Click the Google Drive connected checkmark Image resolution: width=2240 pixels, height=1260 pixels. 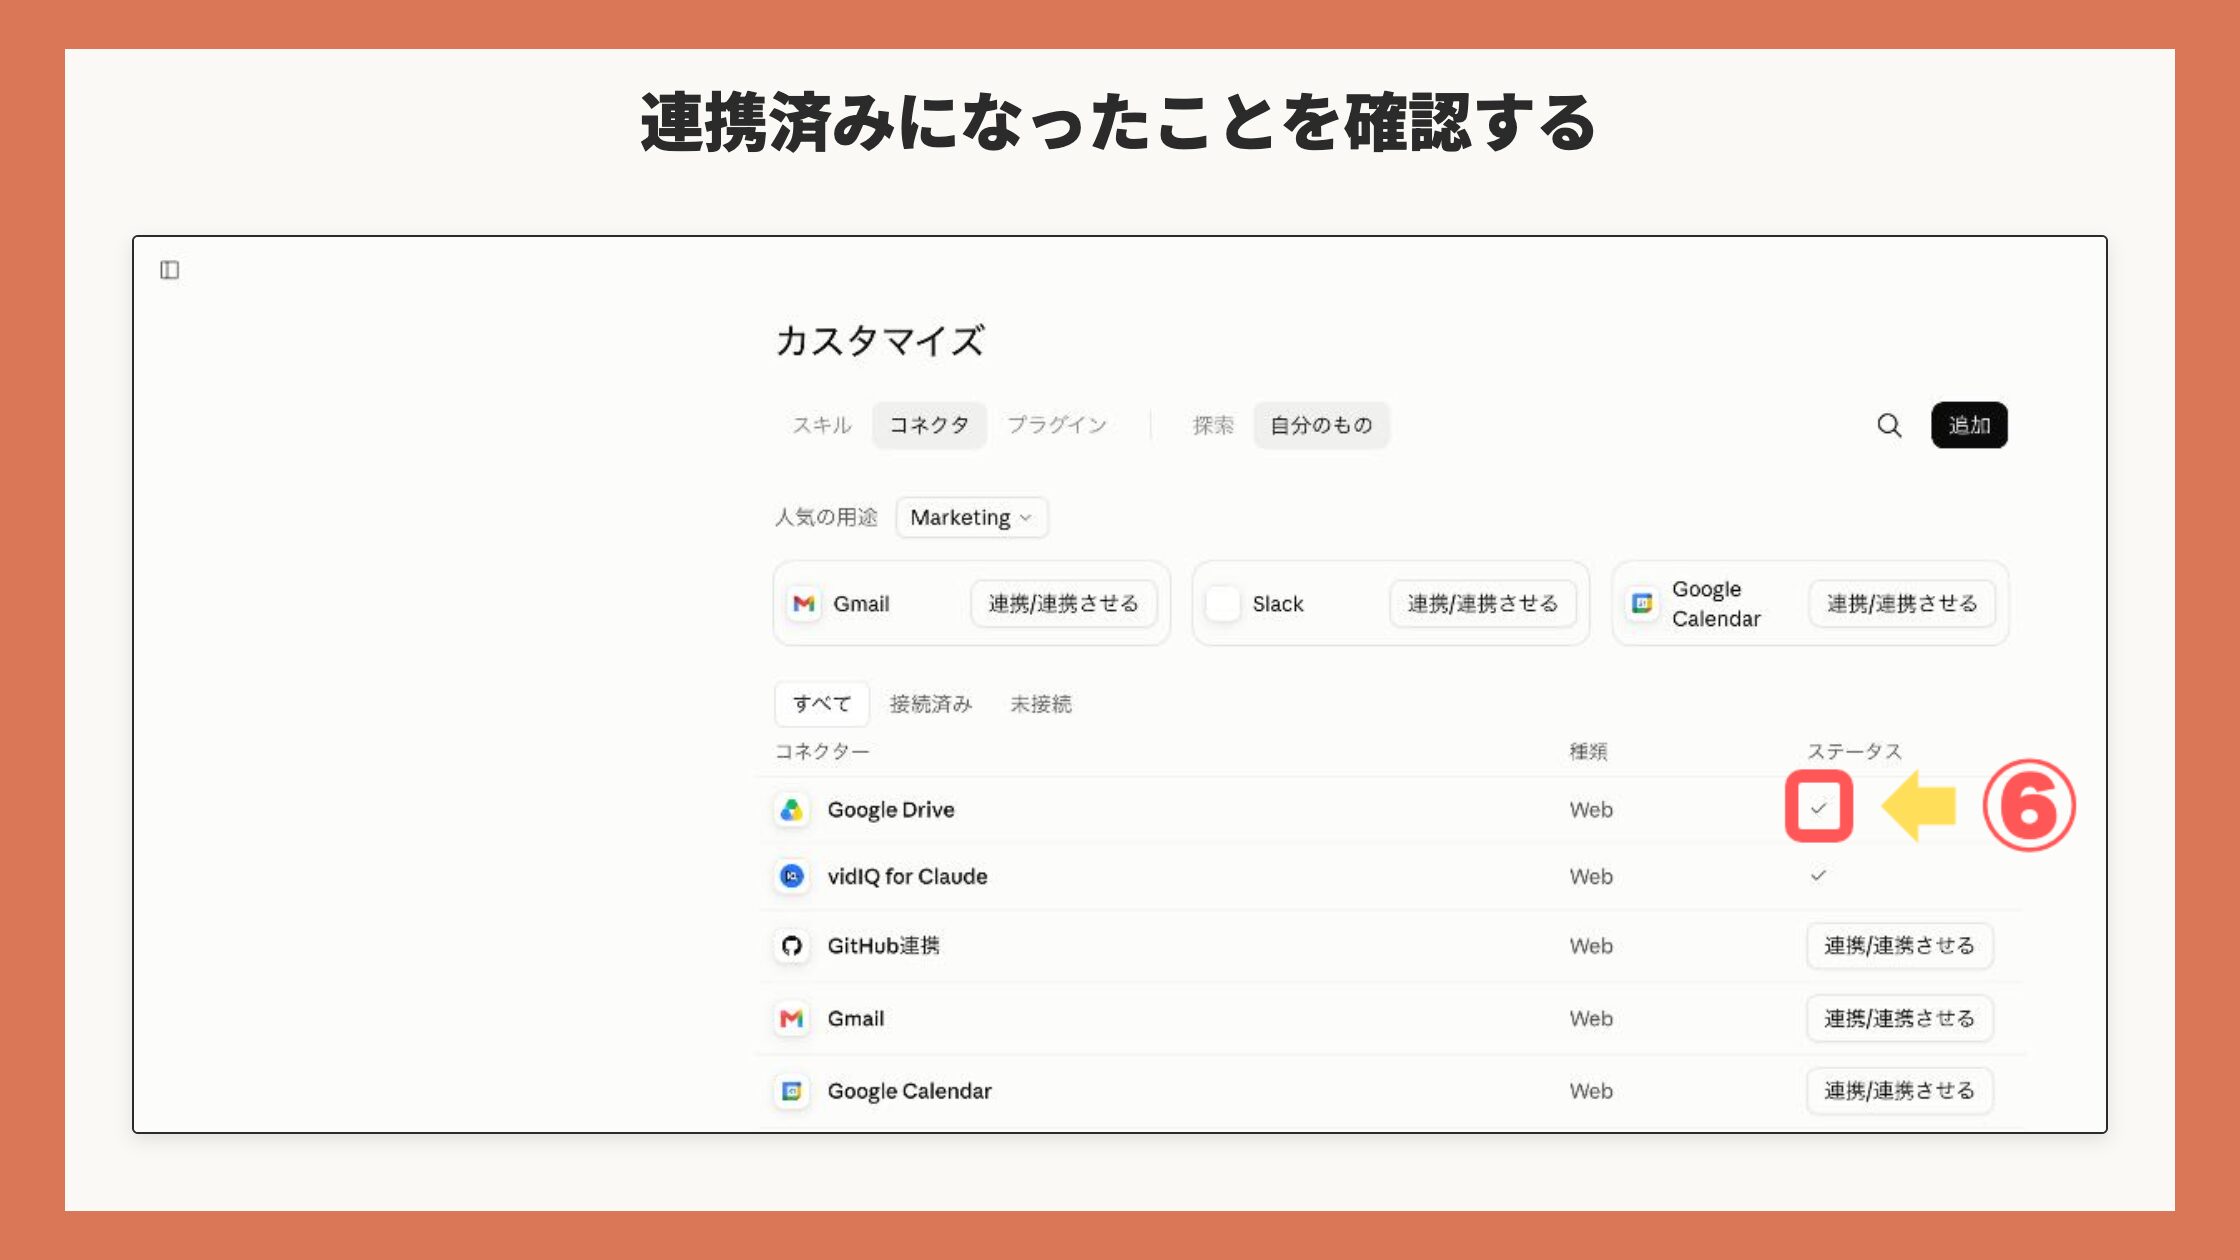[1819, 808]
